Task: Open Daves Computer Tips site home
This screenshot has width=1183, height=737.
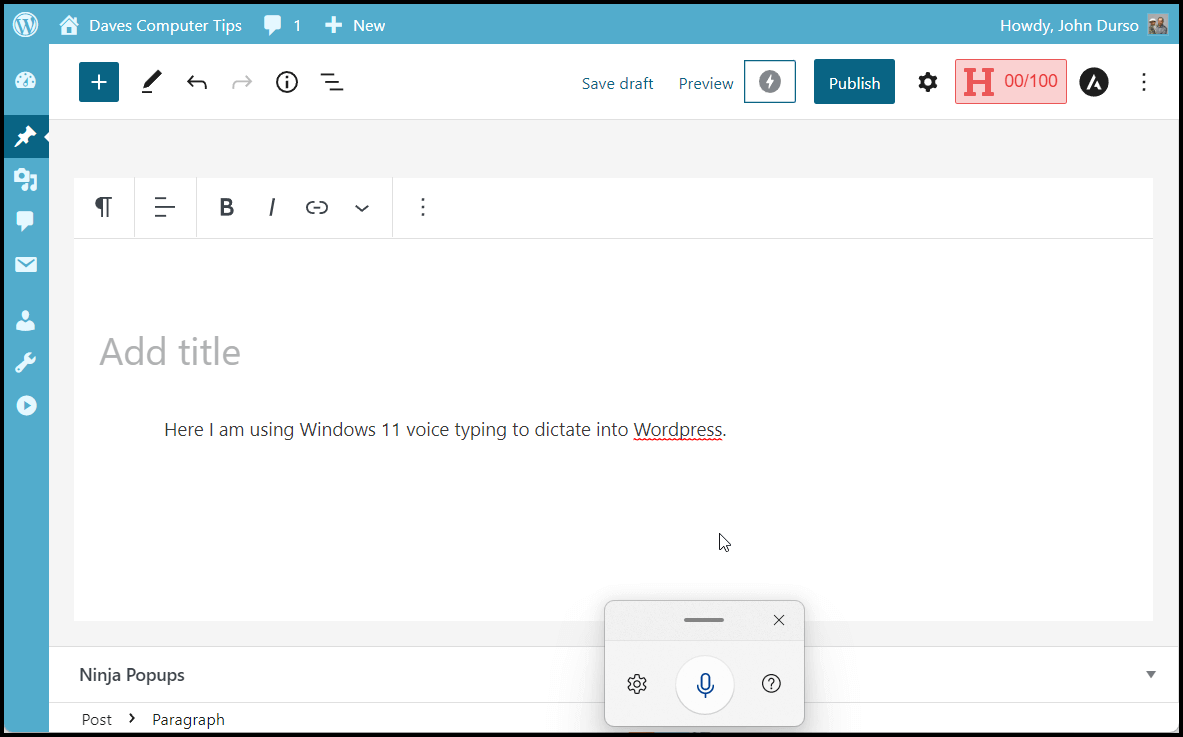Action: pyautogui.click(x=151, y=26)
